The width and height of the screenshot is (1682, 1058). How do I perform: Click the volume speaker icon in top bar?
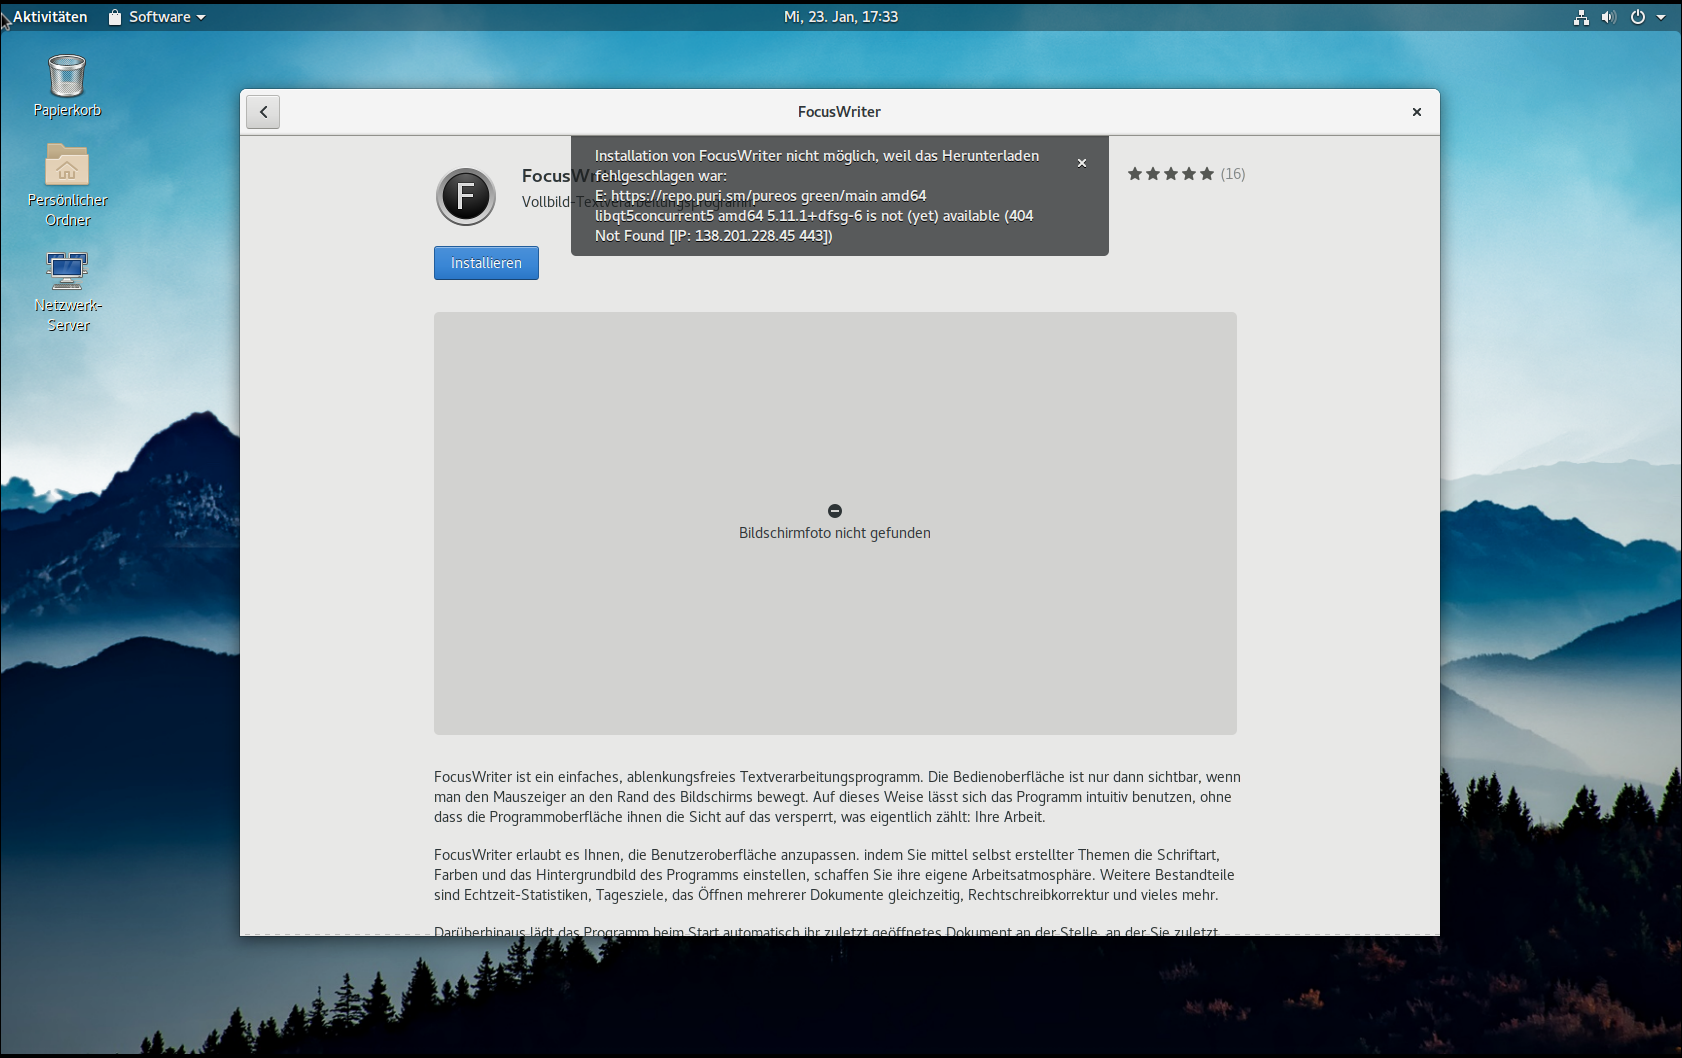click(1608, 17)
